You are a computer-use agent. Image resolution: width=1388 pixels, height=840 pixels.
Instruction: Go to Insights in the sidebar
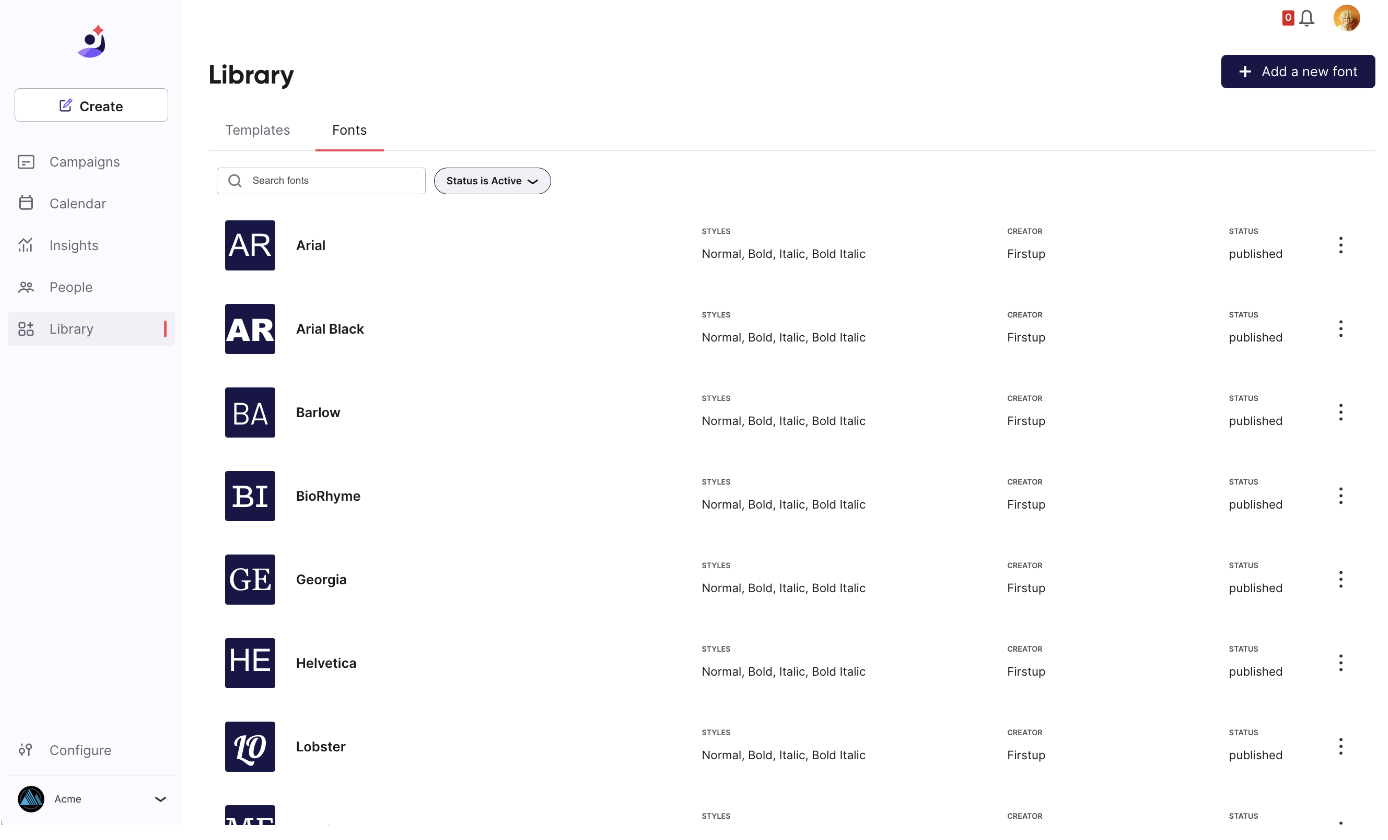91,245
